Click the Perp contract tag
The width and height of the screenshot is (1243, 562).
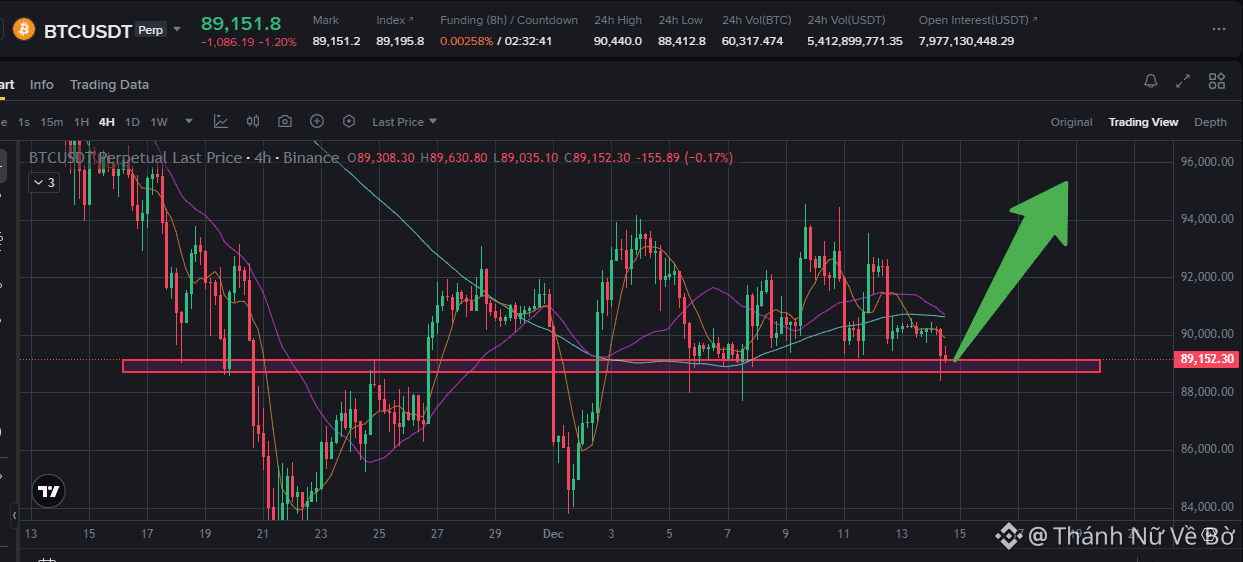(151, 31)
